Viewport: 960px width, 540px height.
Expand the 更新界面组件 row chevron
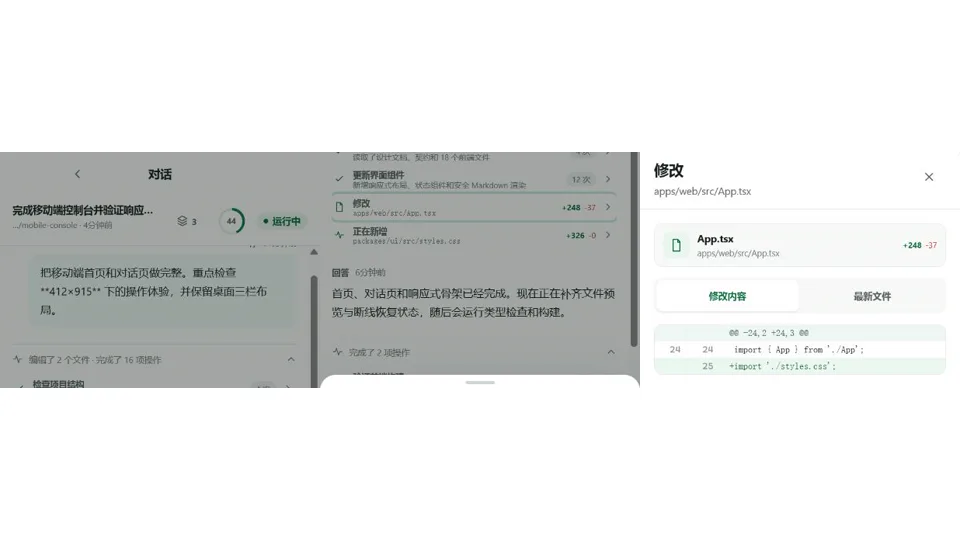coord(608,179)
